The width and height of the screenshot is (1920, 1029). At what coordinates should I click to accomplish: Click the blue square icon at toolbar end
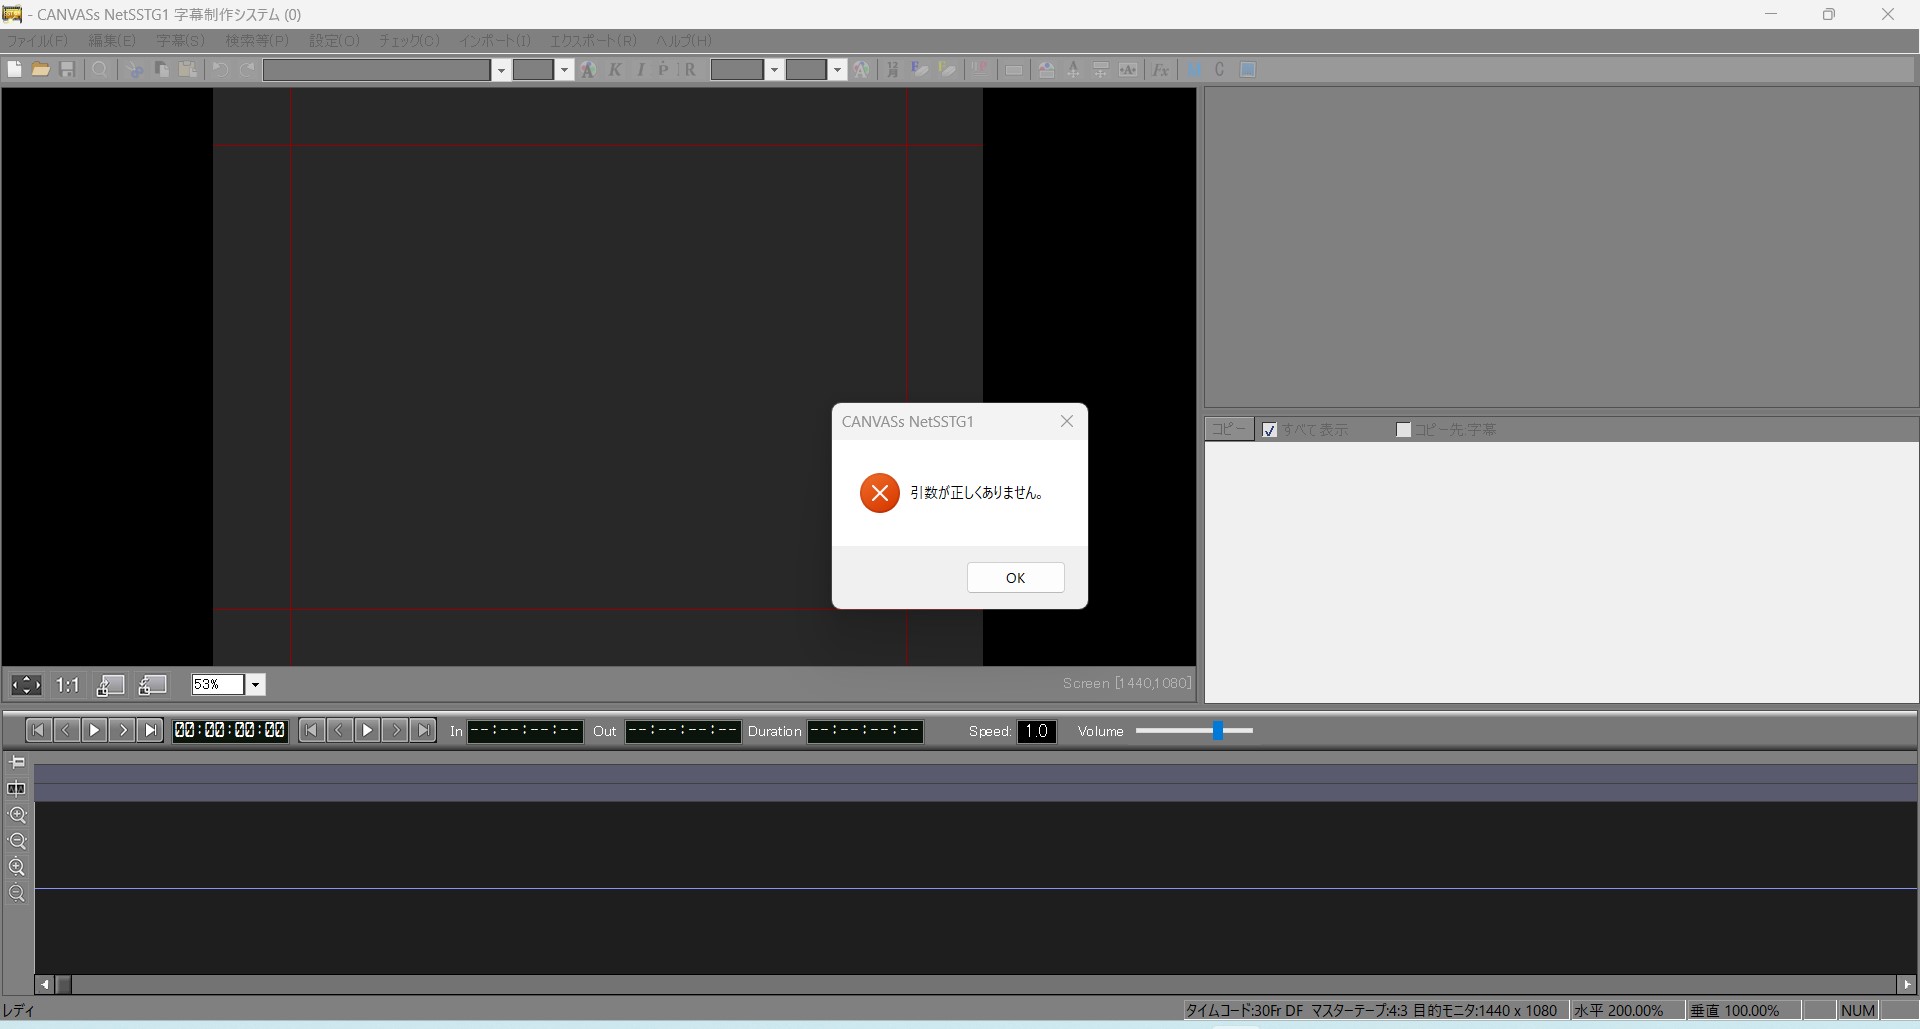[x=1247, y=69]
